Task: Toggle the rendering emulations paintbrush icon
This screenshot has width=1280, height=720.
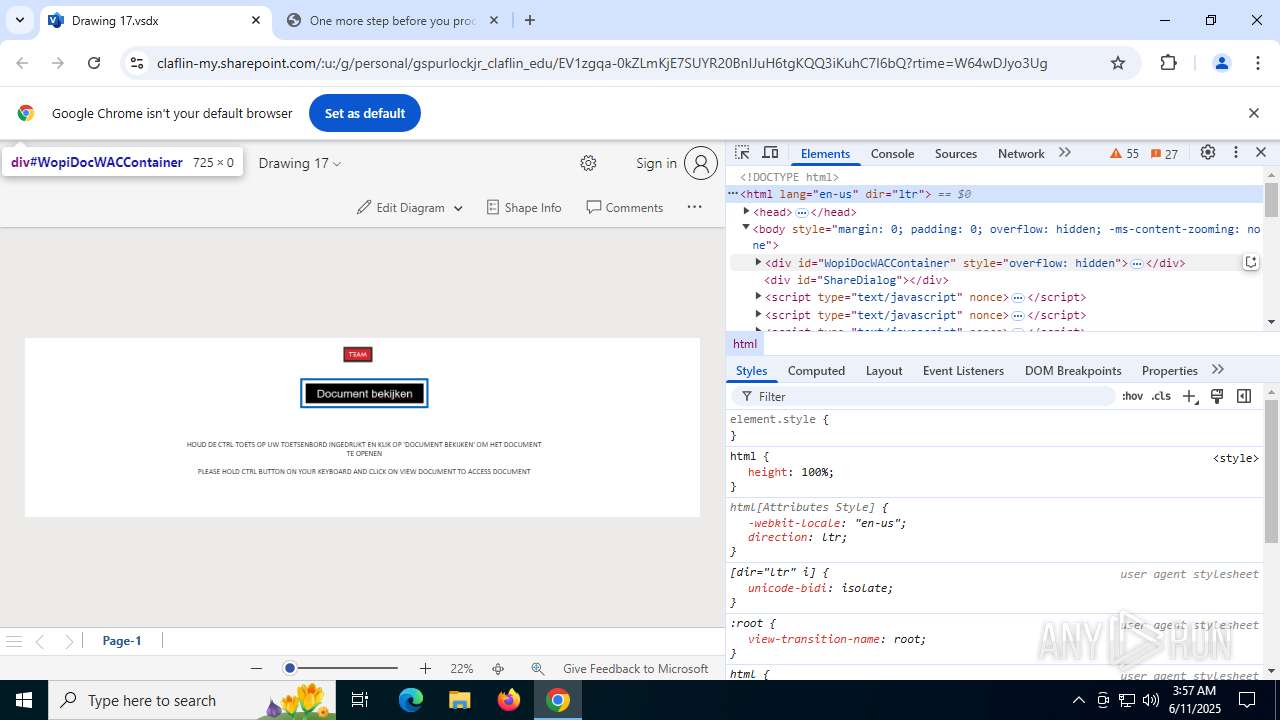Action: coord(1217,396)
